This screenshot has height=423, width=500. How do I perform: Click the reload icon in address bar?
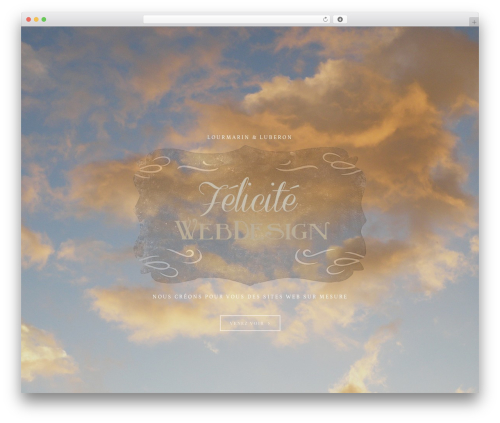coord(325,20)
